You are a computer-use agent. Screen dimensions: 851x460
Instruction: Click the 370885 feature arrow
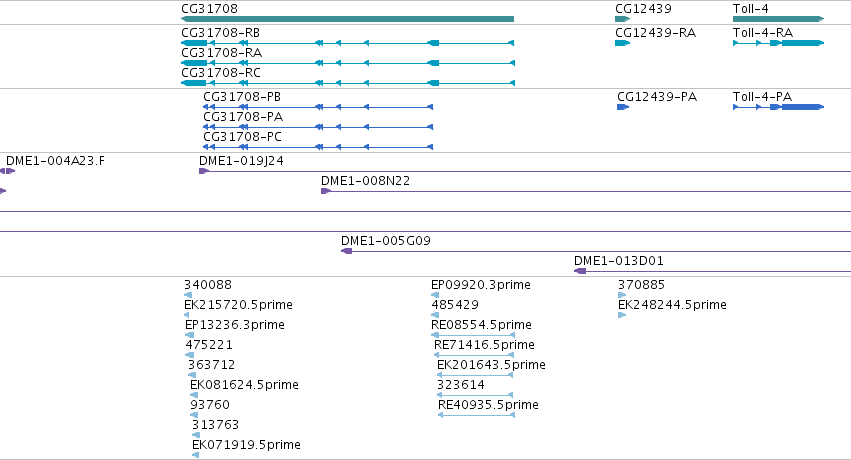click(x=622, y=295)
